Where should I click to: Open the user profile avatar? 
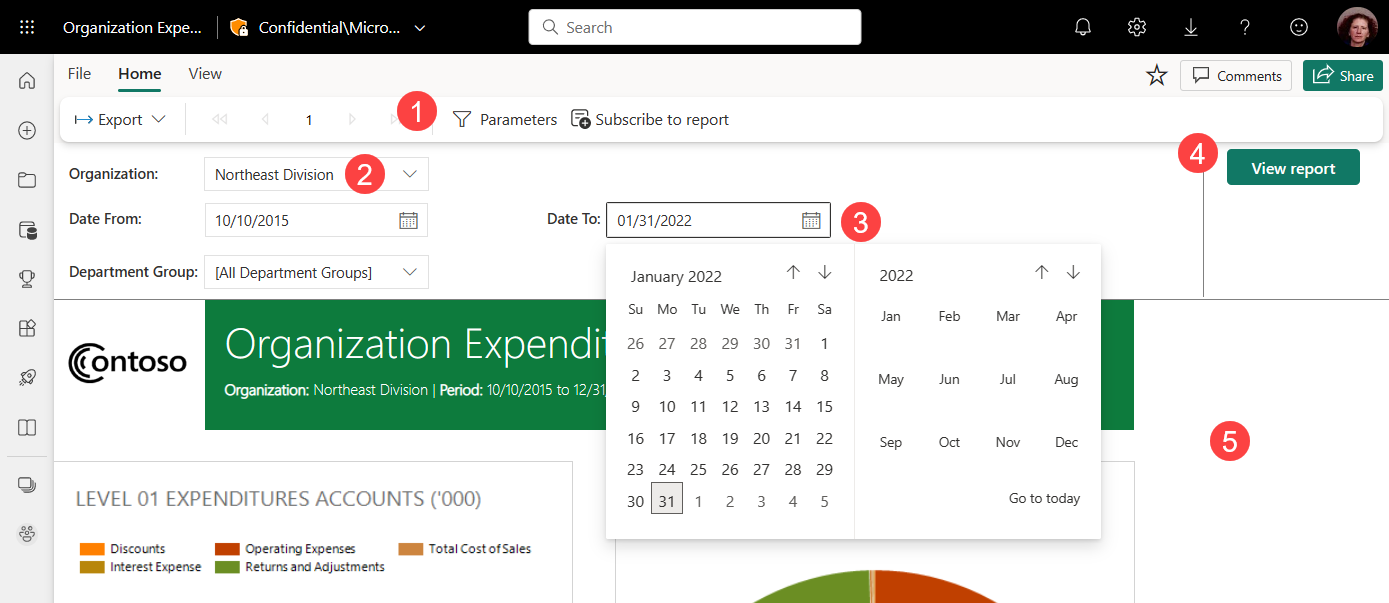tap(1357, 27)
